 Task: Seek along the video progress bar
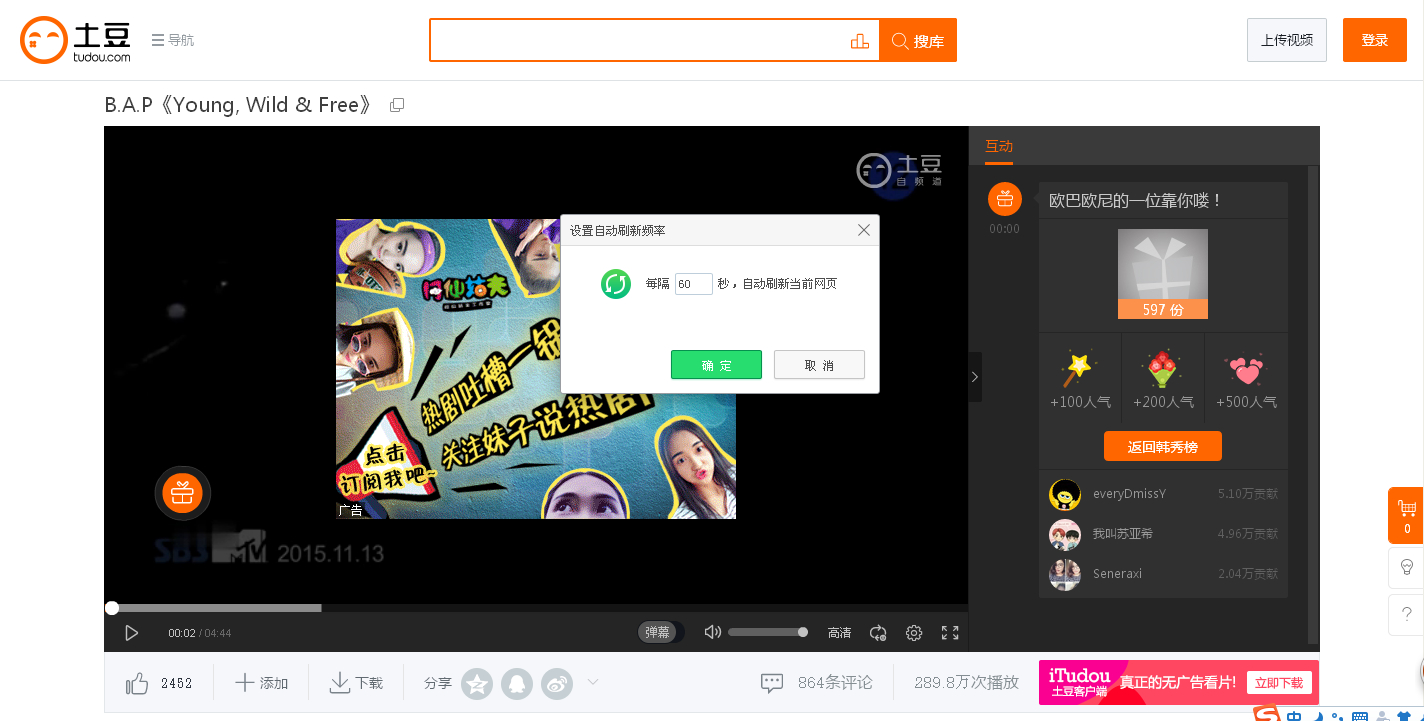pyautogui.click(x=536, y=608)
